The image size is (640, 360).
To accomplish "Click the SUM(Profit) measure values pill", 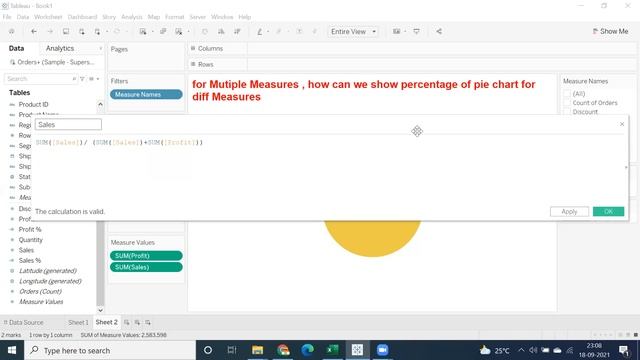I will pyautogui.click(x=146, y=256).
